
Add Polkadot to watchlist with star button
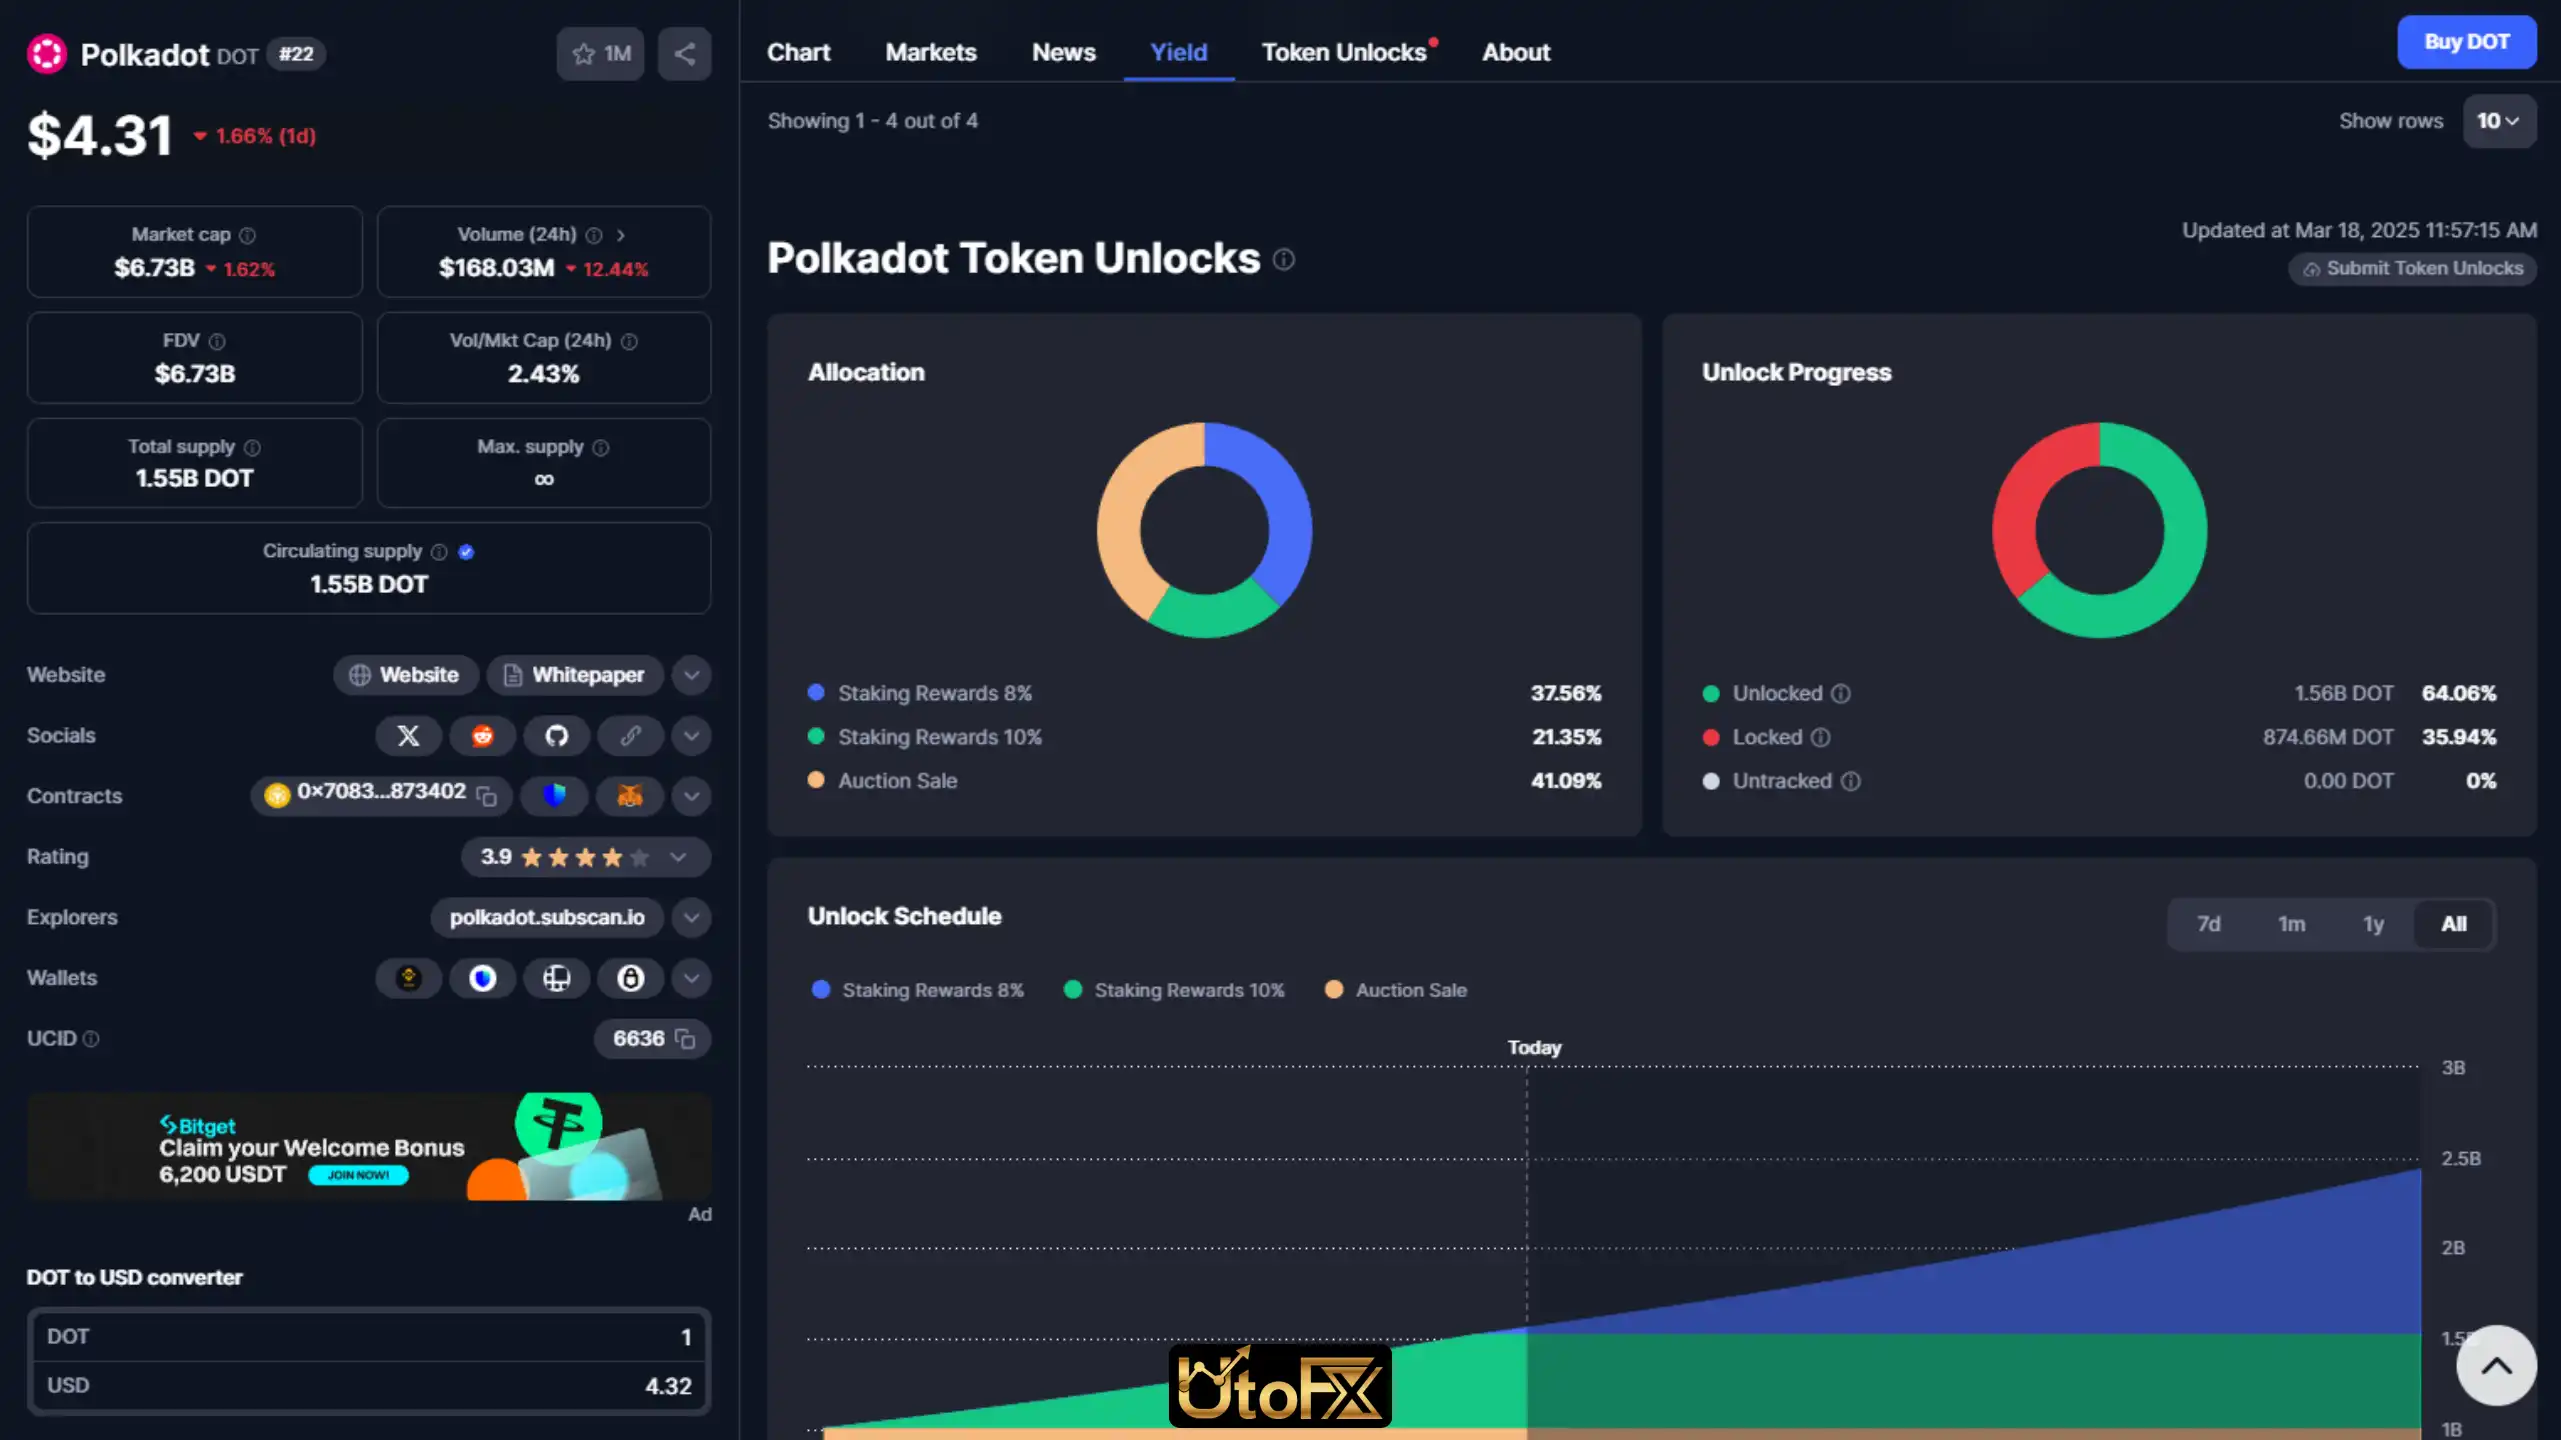tap(600, 54)
